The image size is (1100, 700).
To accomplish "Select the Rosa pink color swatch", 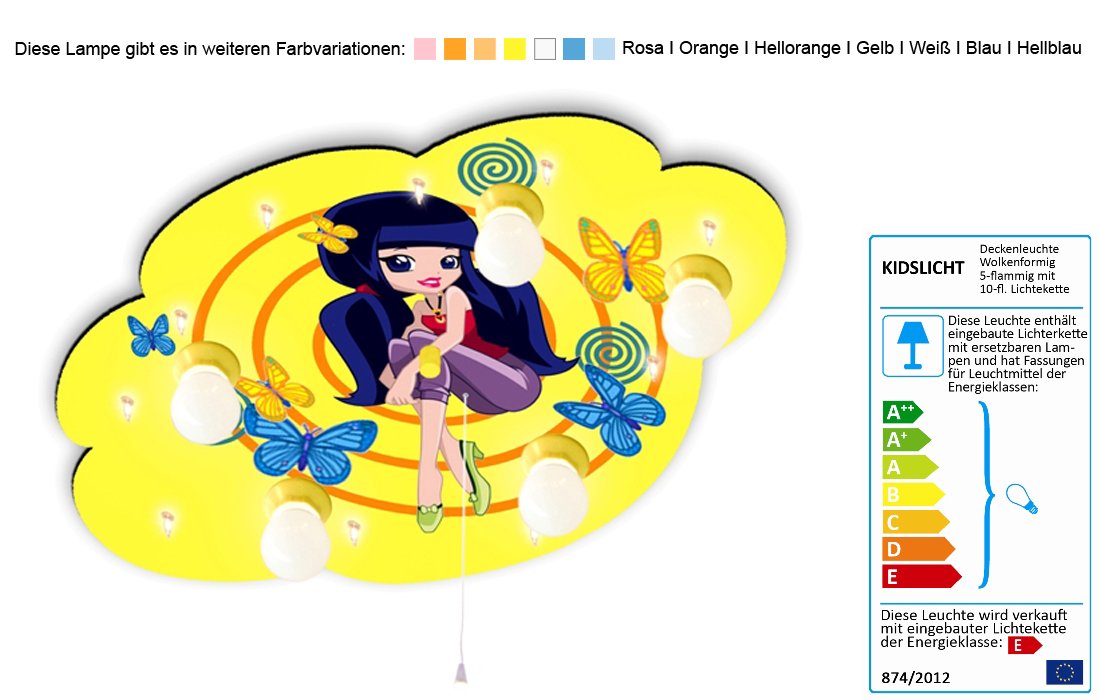I will 424,48.
